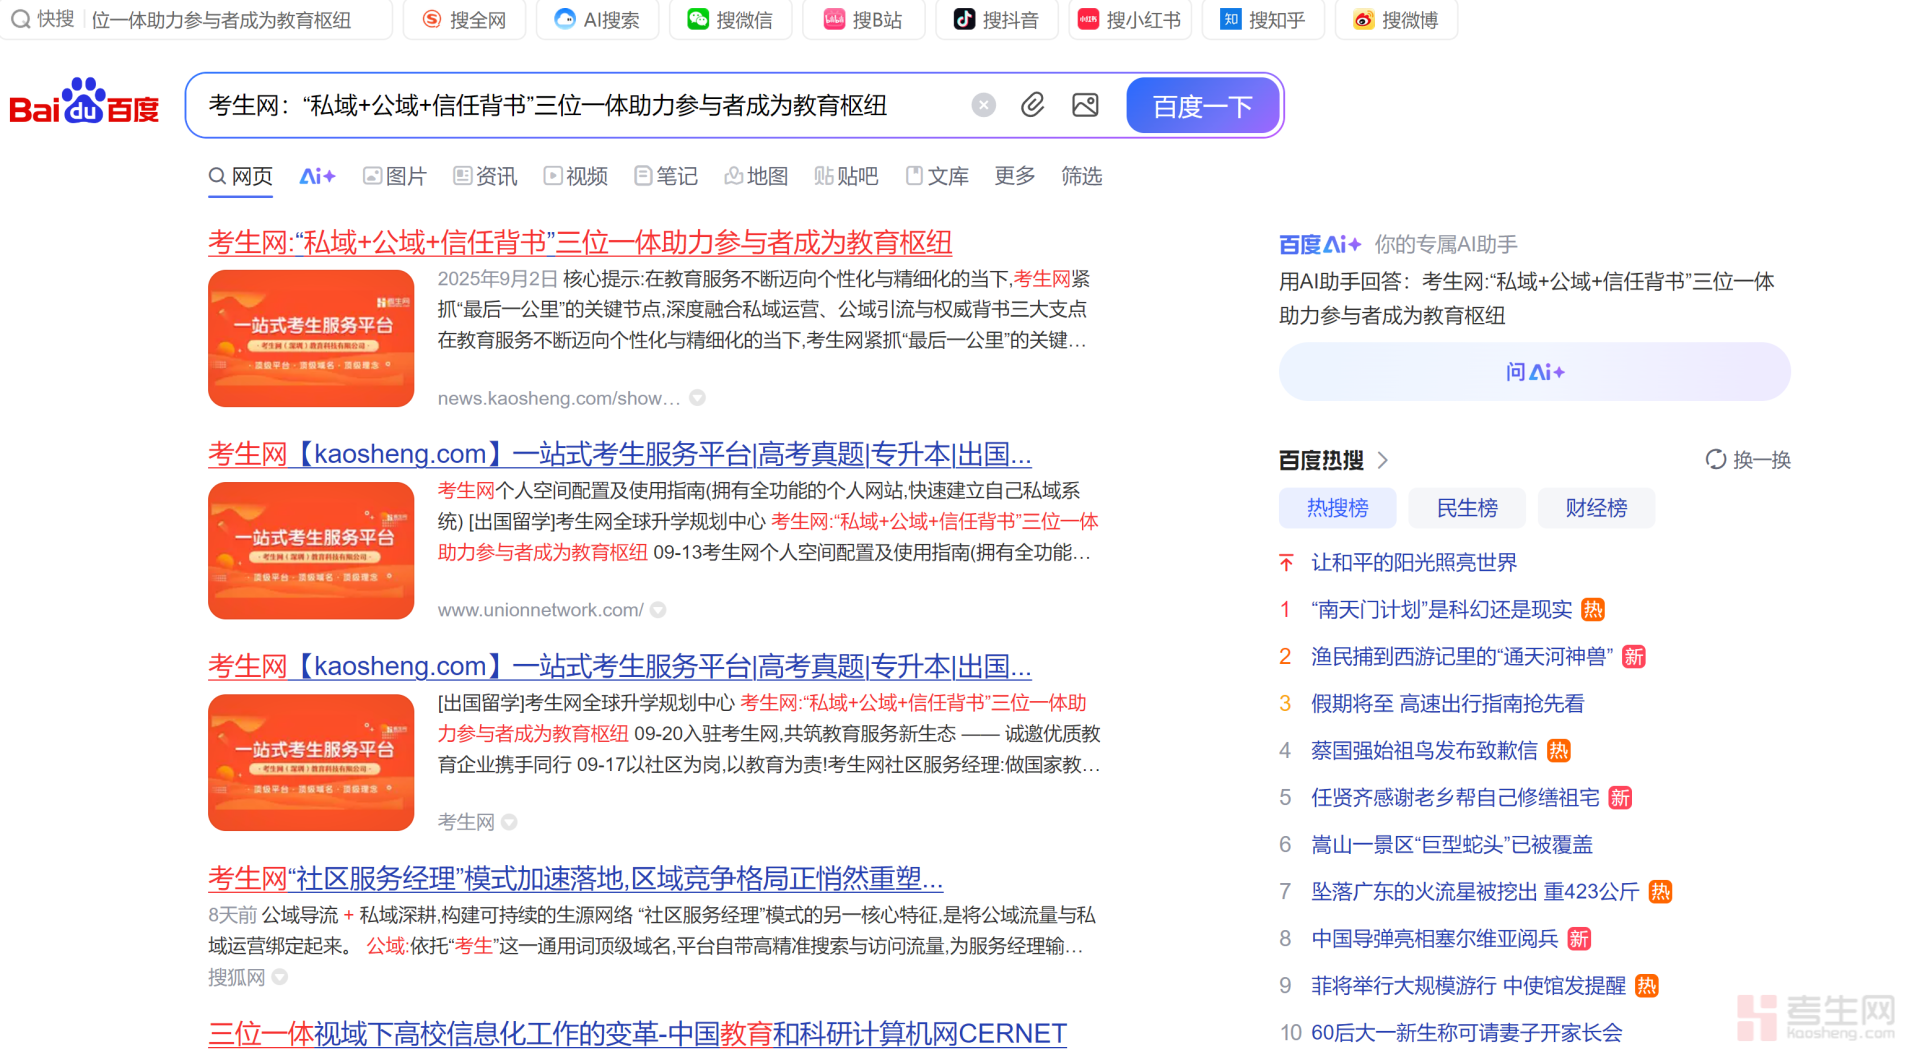This screenshot has width=1920, height=1060.
Task: Click the 搜B站 Bilibili search shortcut
Action: click(862, 20)
